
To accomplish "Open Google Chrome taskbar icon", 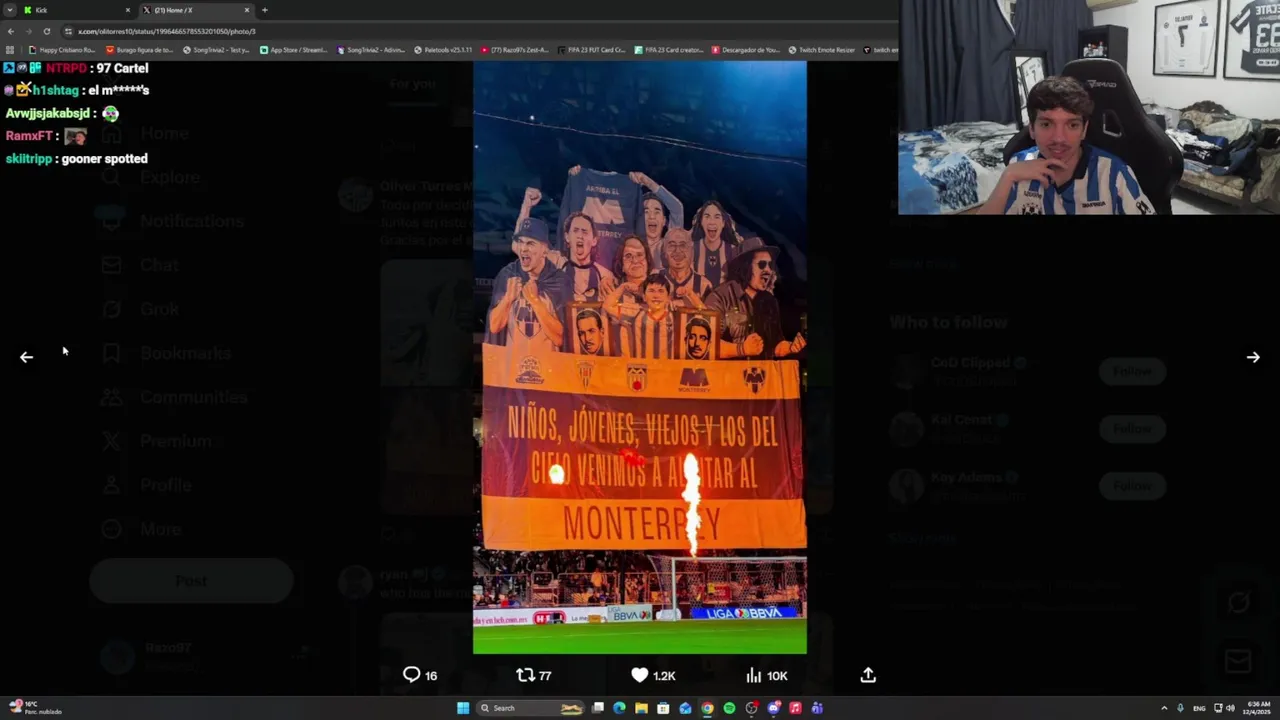I will [x=707, y=708].
